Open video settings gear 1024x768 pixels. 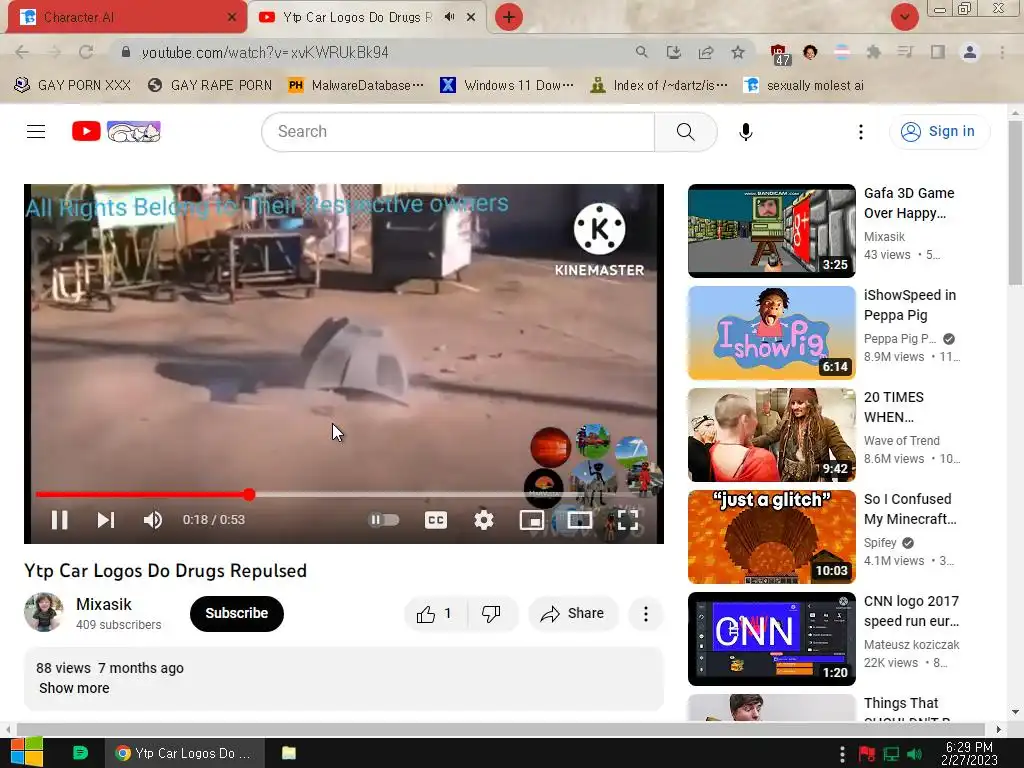[x=484, y=520]
